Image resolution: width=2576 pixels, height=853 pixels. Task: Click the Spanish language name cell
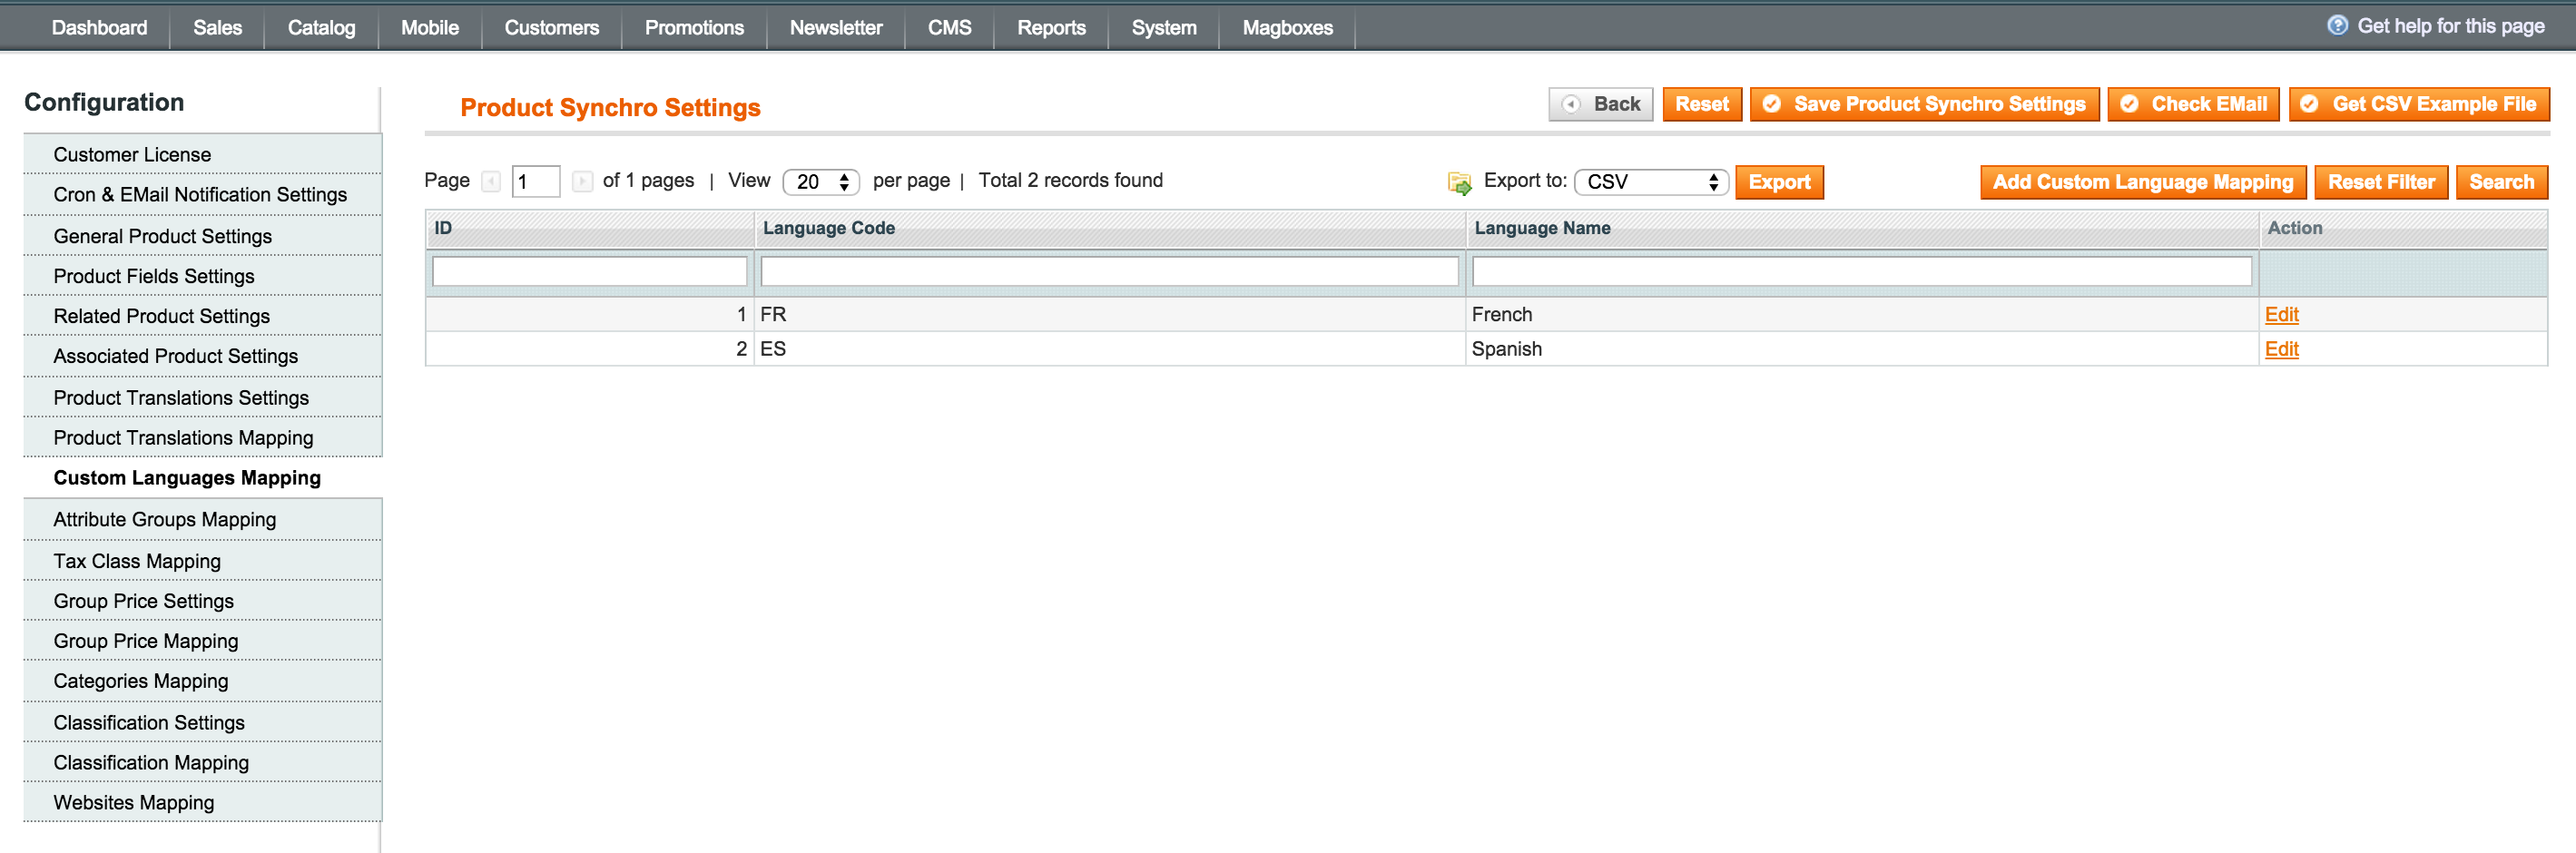tap(1862, 349)
